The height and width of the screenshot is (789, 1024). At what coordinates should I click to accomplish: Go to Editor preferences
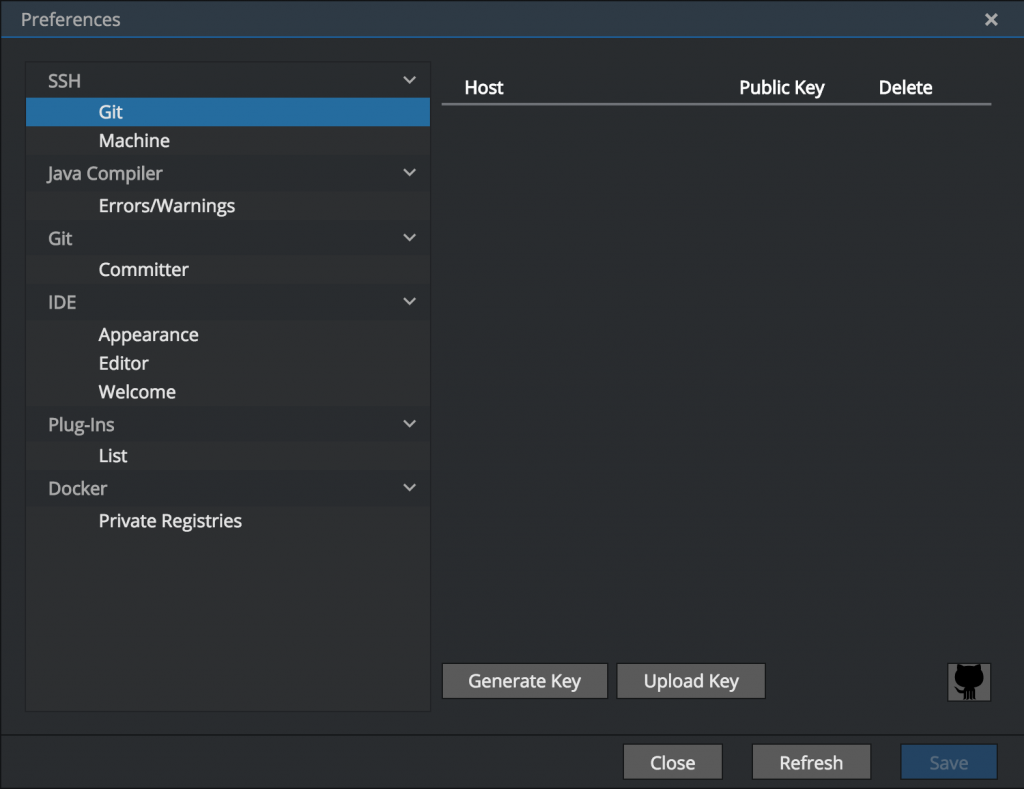(x=123, y=363)
